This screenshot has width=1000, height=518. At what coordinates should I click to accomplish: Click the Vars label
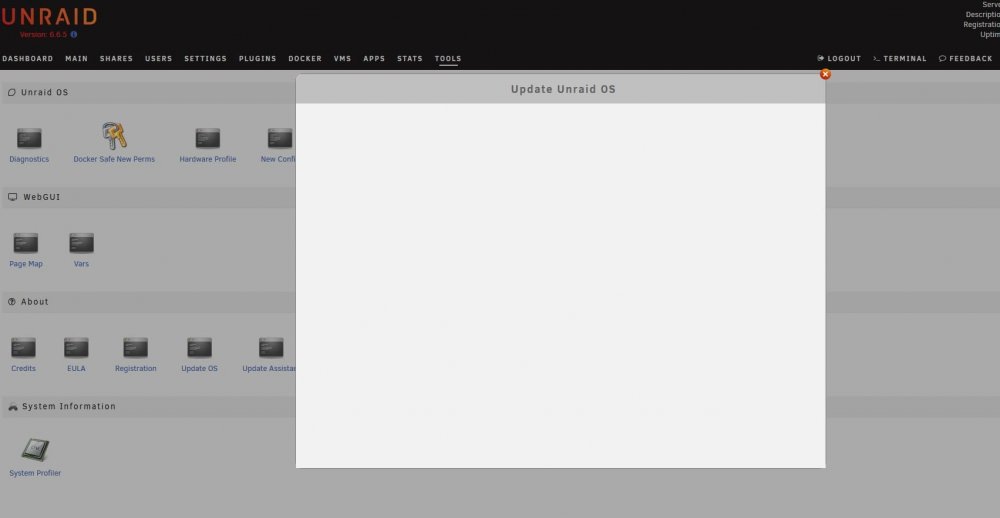click(82, 264)
